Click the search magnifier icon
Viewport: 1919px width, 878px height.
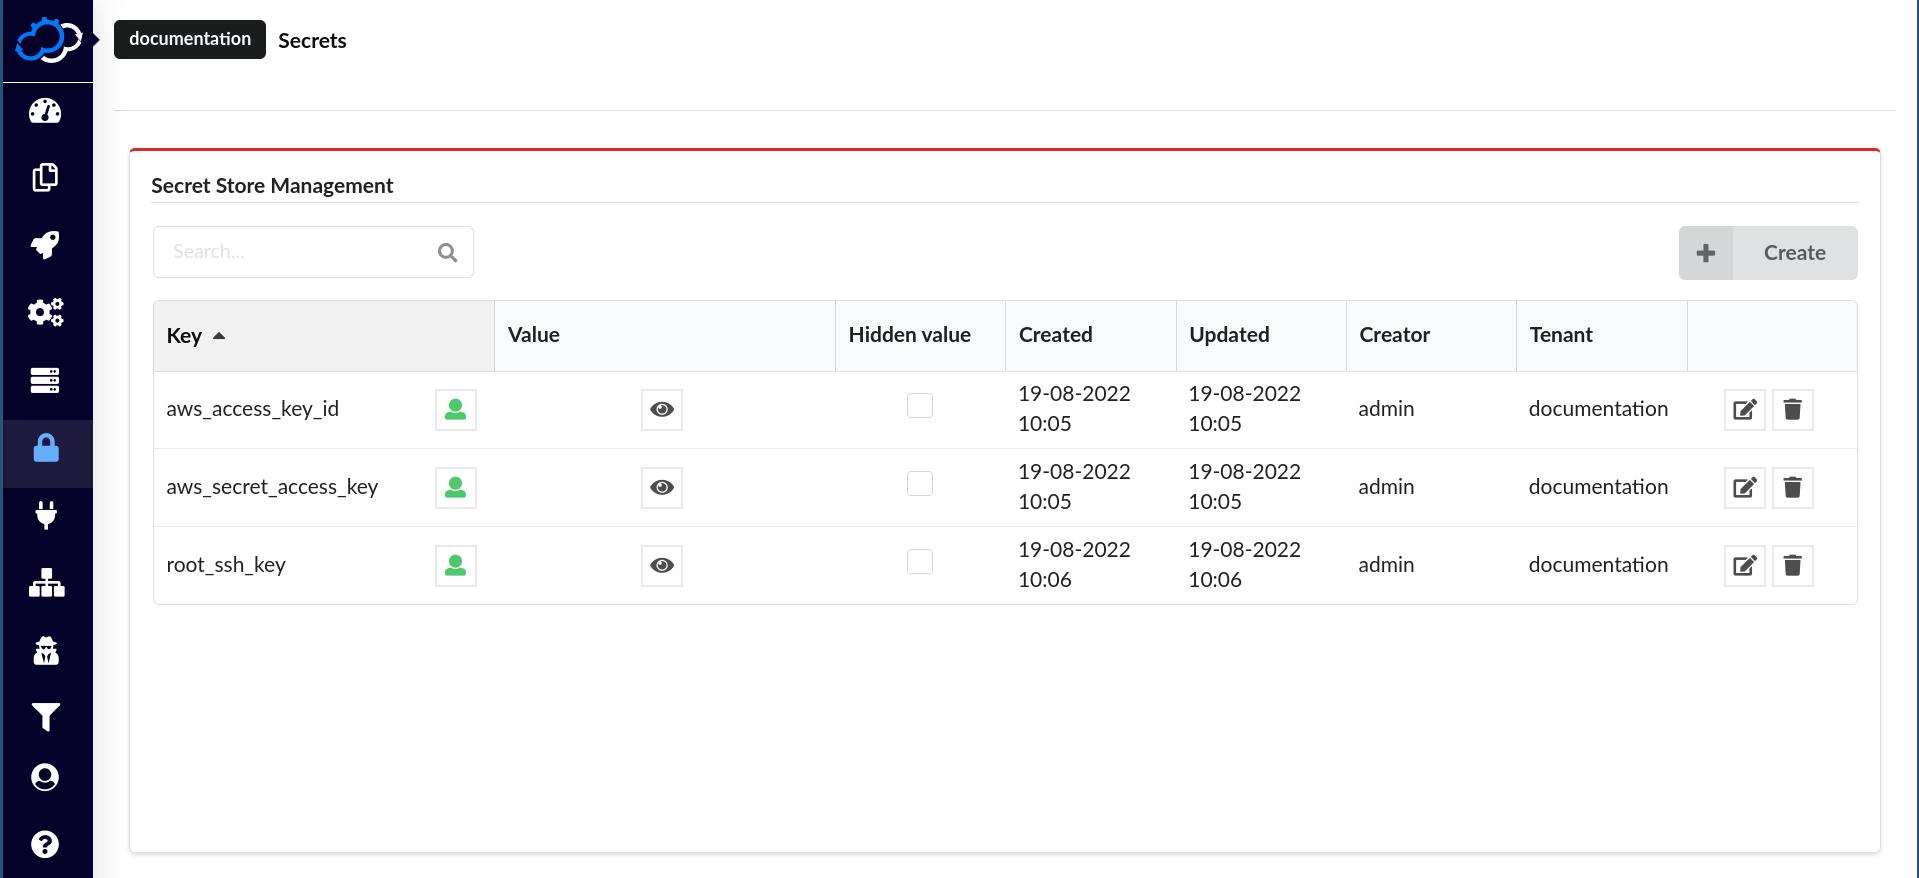pos(448,253)
